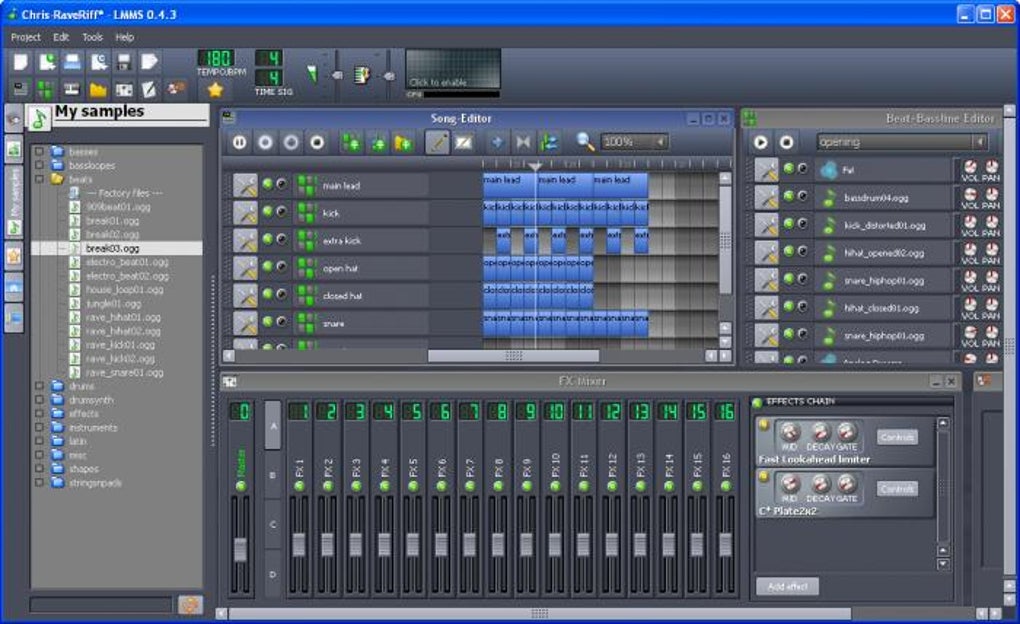Click the new project icon in the toolbar
This screenshot has height=624, width=1020.
tap(20, 62)
